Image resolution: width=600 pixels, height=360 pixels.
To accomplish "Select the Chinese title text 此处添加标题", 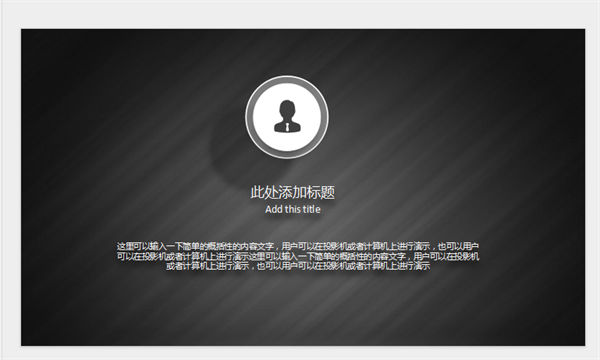I will click(293, 192).
